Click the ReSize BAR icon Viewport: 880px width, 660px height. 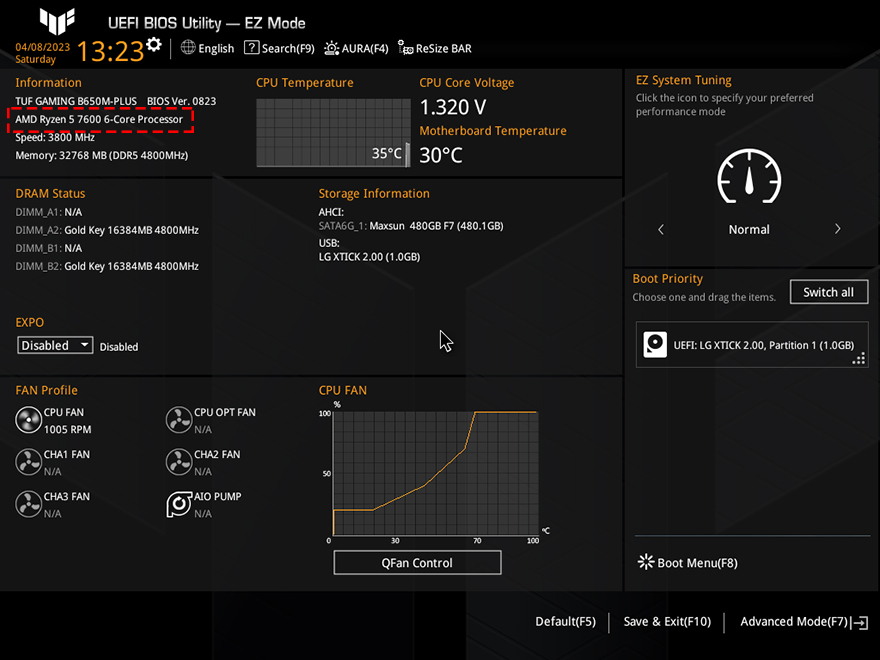point(405,48)
